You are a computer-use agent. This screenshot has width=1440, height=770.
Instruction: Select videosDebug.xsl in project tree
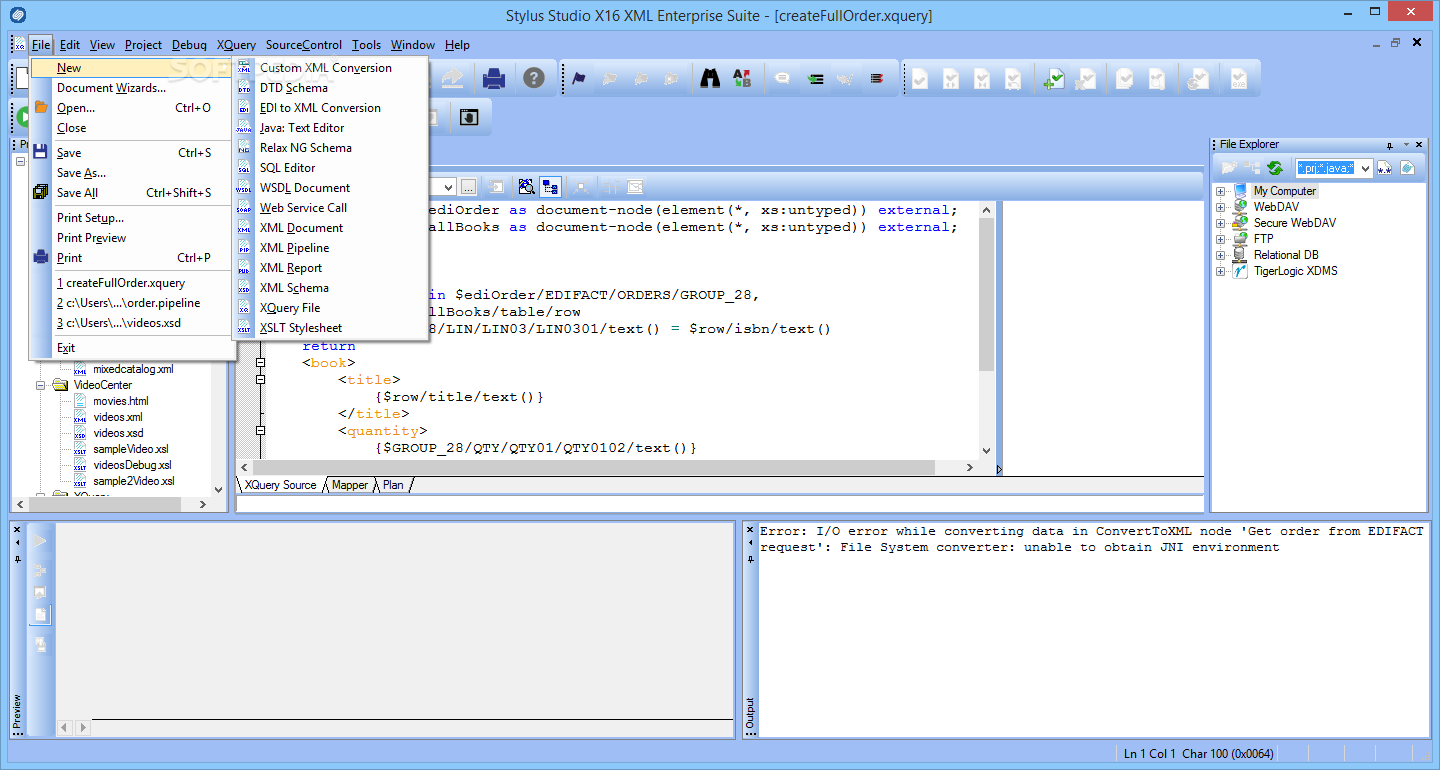pyautogui.click(x=132, y=465)
